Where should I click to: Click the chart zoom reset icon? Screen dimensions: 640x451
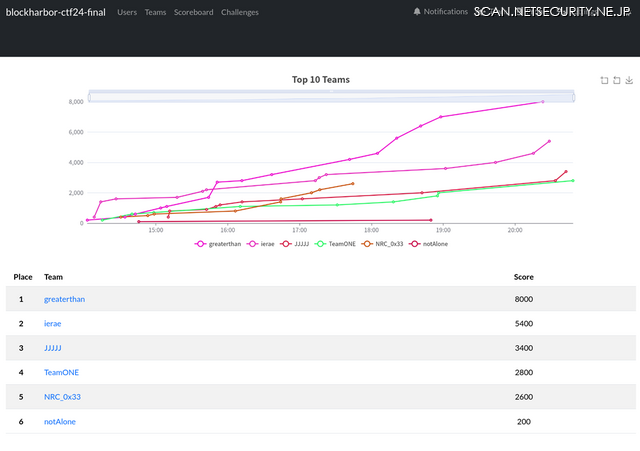616,80
